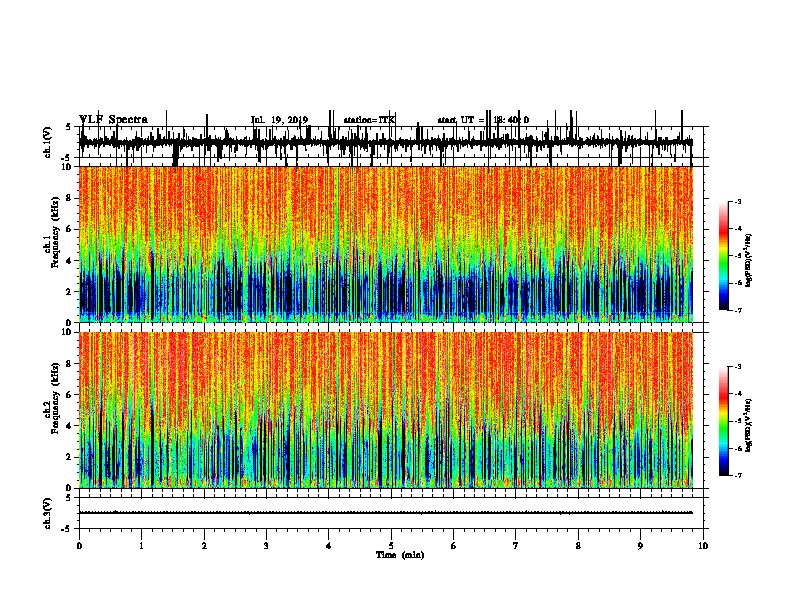Click the time axis tick label "6"
792x612 pixels.
[x=454, y=546]
